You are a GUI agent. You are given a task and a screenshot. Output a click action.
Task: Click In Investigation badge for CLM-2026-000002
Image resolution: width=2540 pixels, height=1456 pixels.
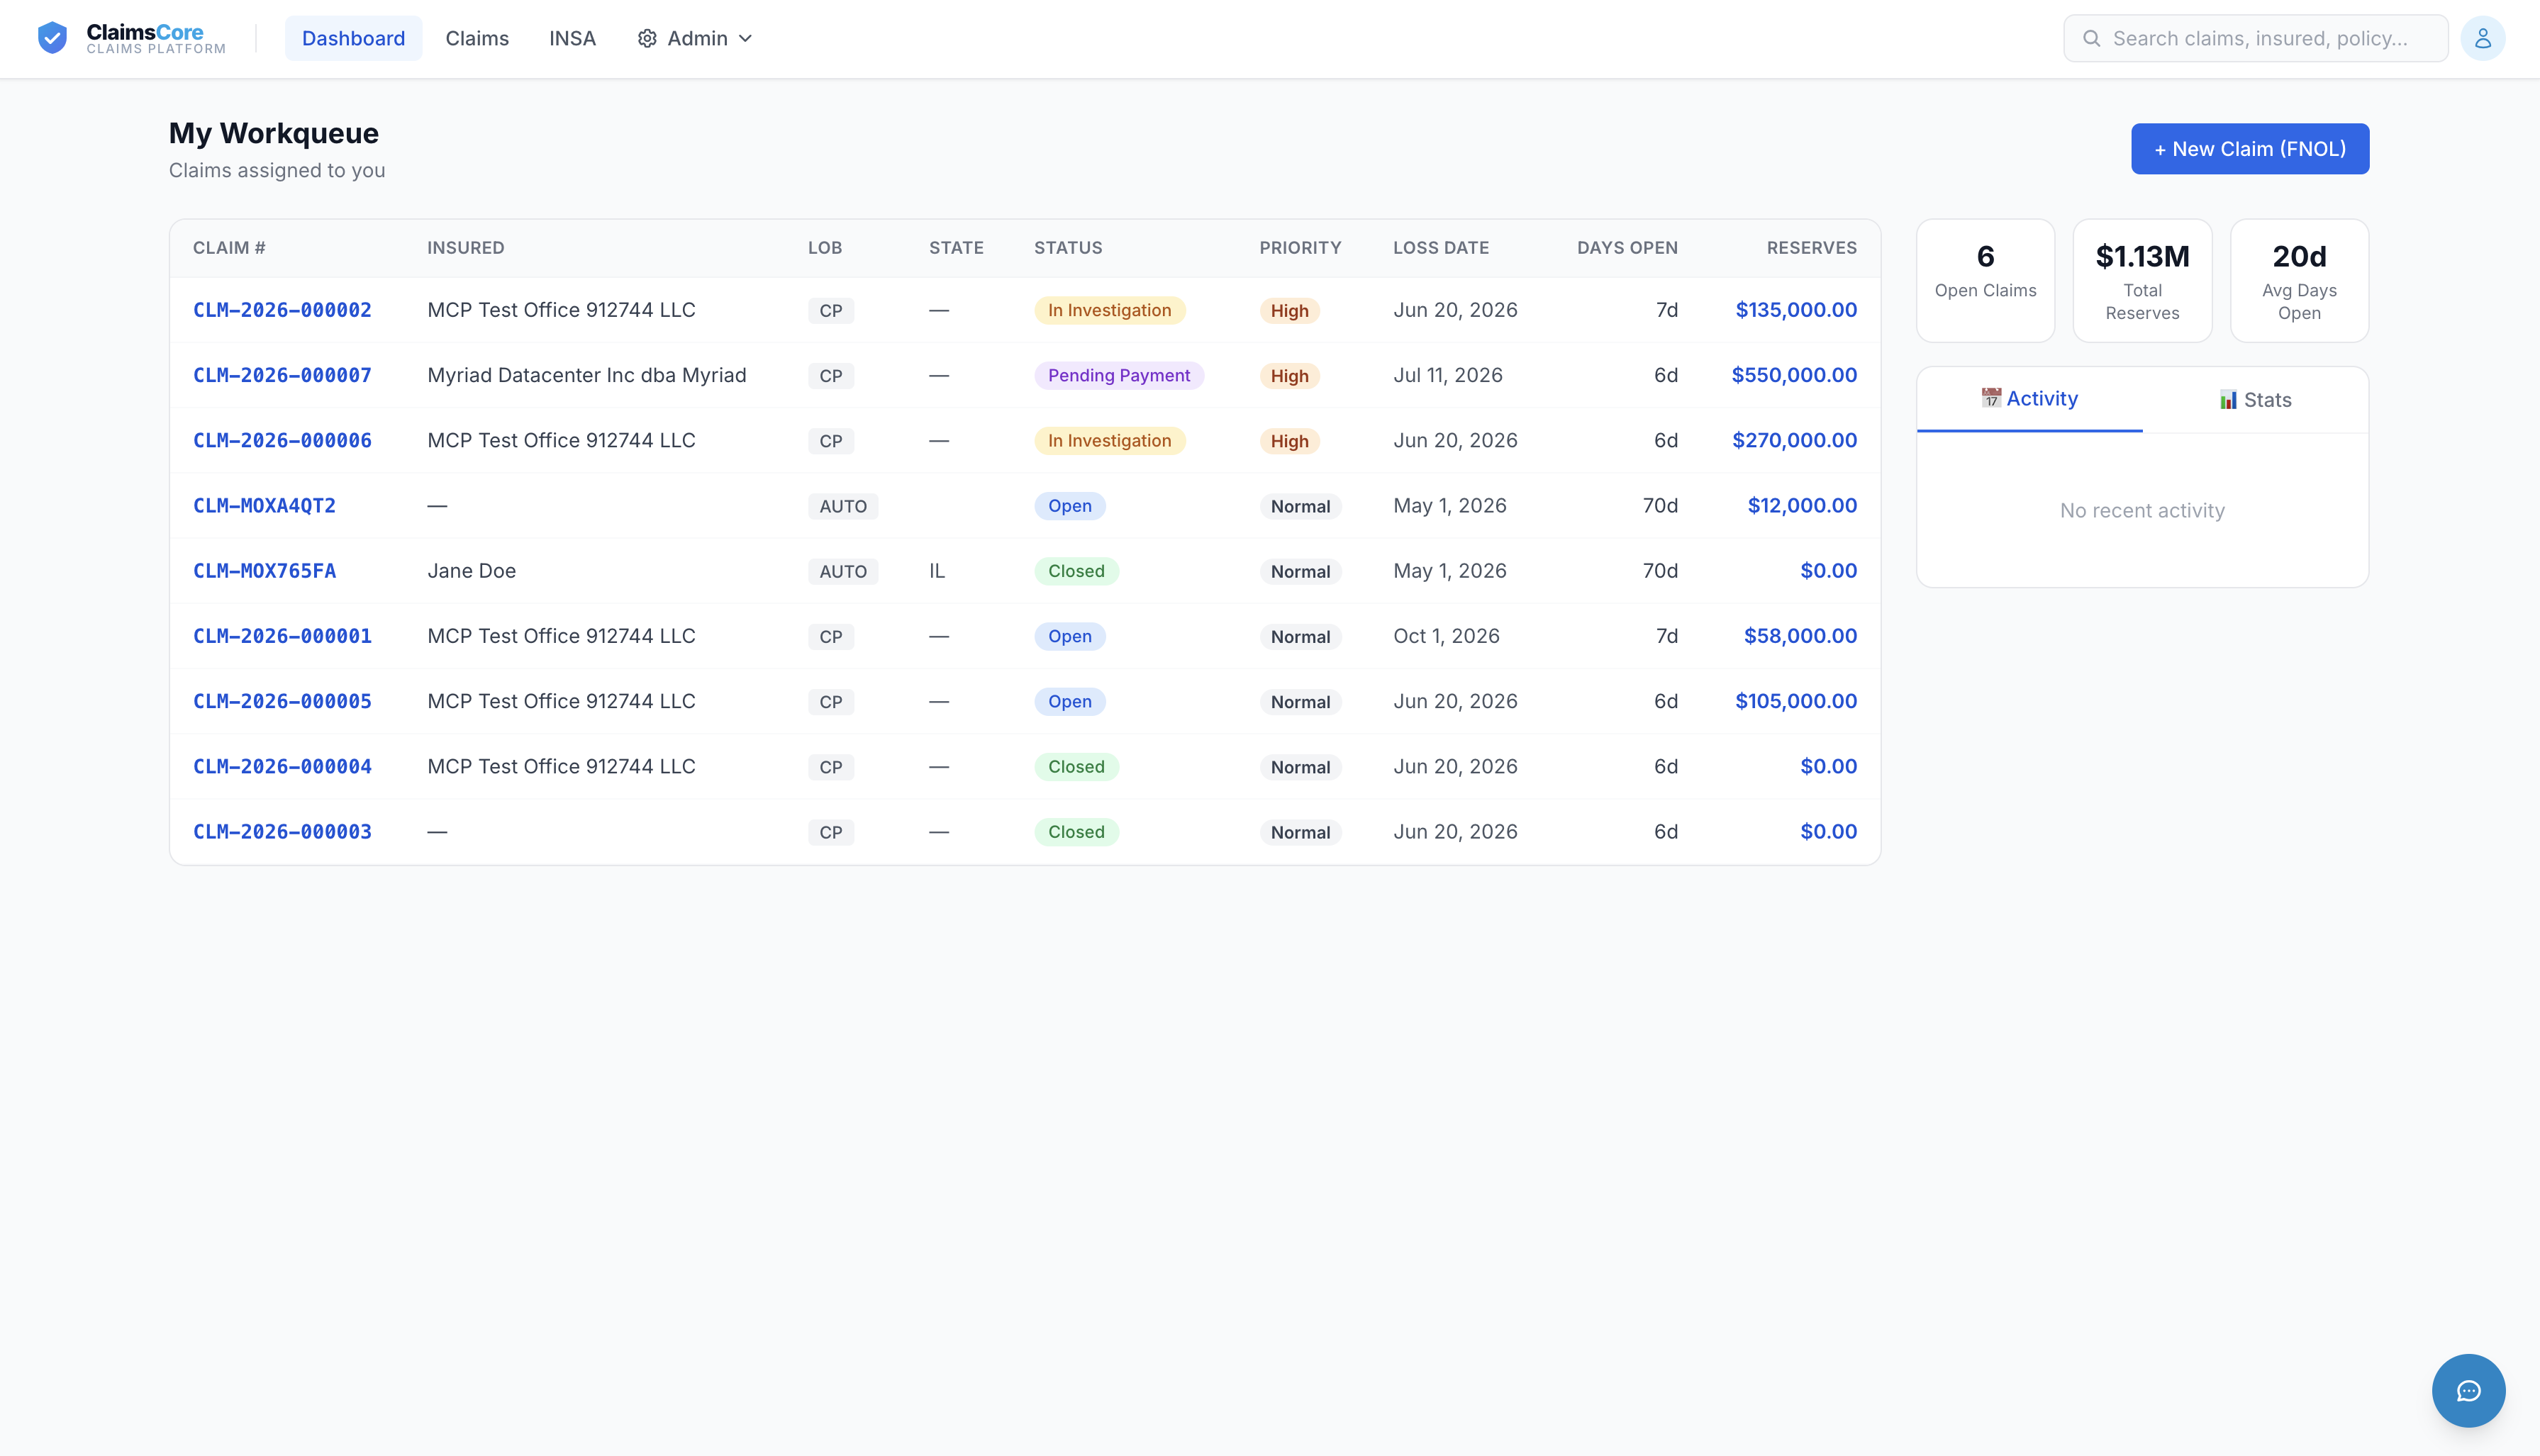click(1109, 310)
